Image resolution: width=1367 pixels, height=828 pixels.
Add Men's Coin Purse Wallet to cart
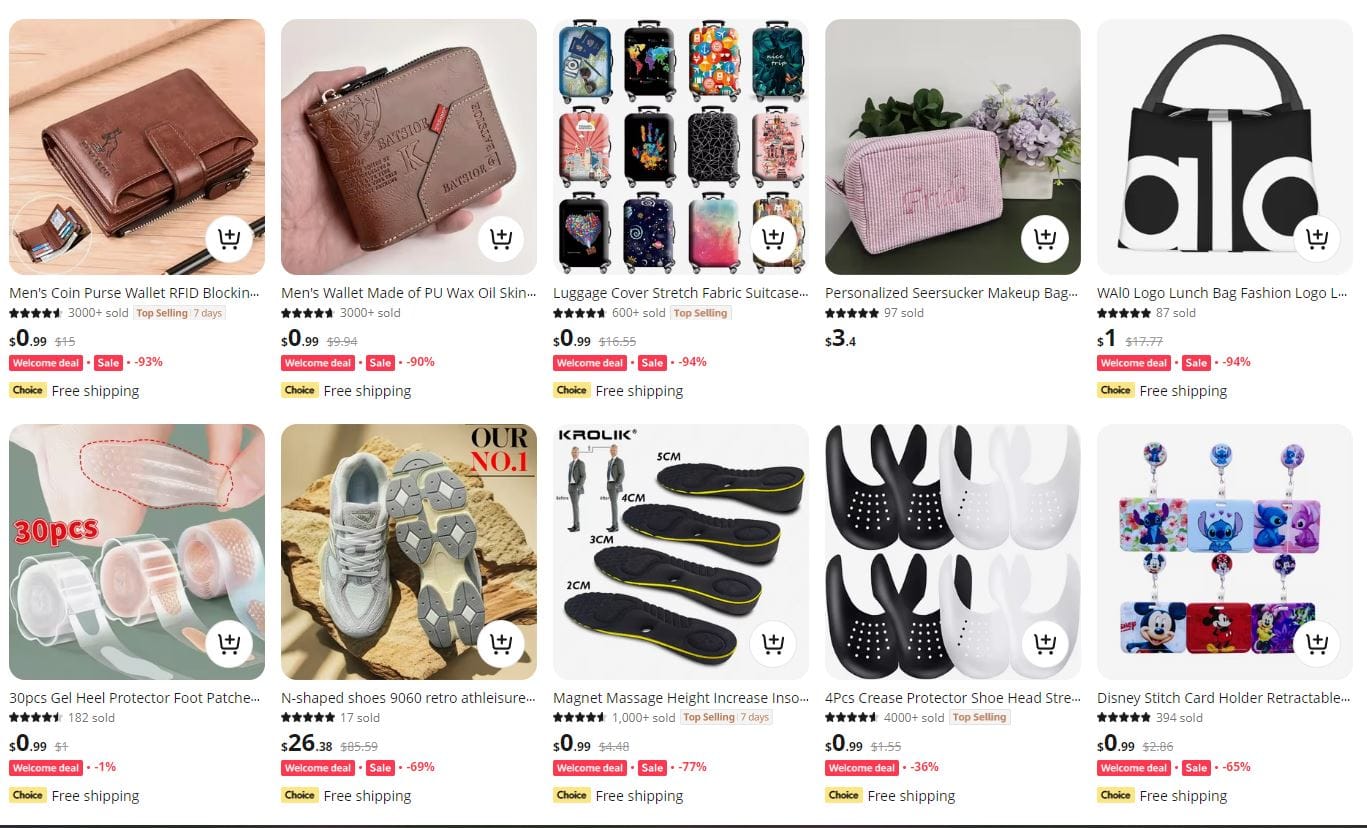pyautogui.click(x=229, y=238)
